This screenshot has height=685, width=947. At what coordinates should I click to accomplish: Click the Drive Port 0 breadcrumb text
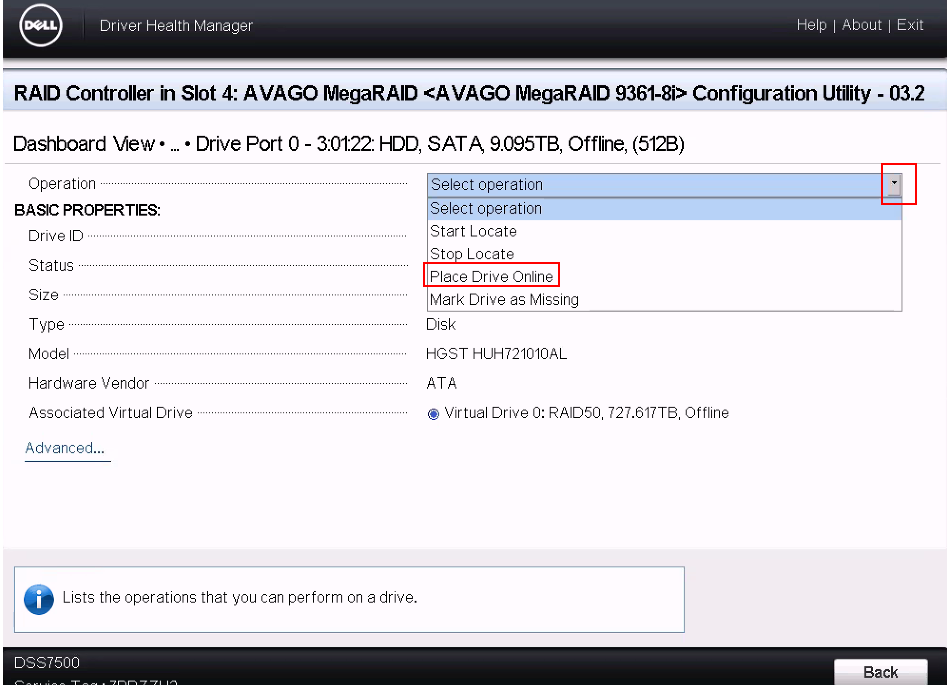point(440,144)
